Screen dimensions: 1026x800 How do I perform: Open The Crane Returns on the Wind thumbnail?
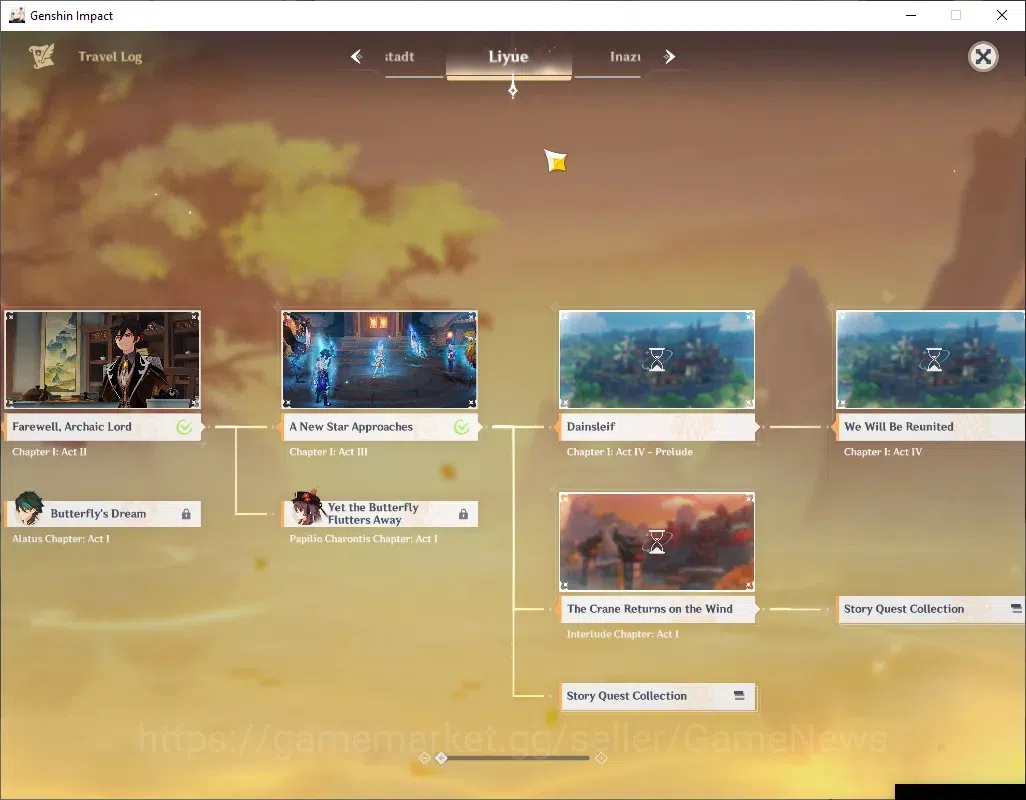tap(657, 542)
